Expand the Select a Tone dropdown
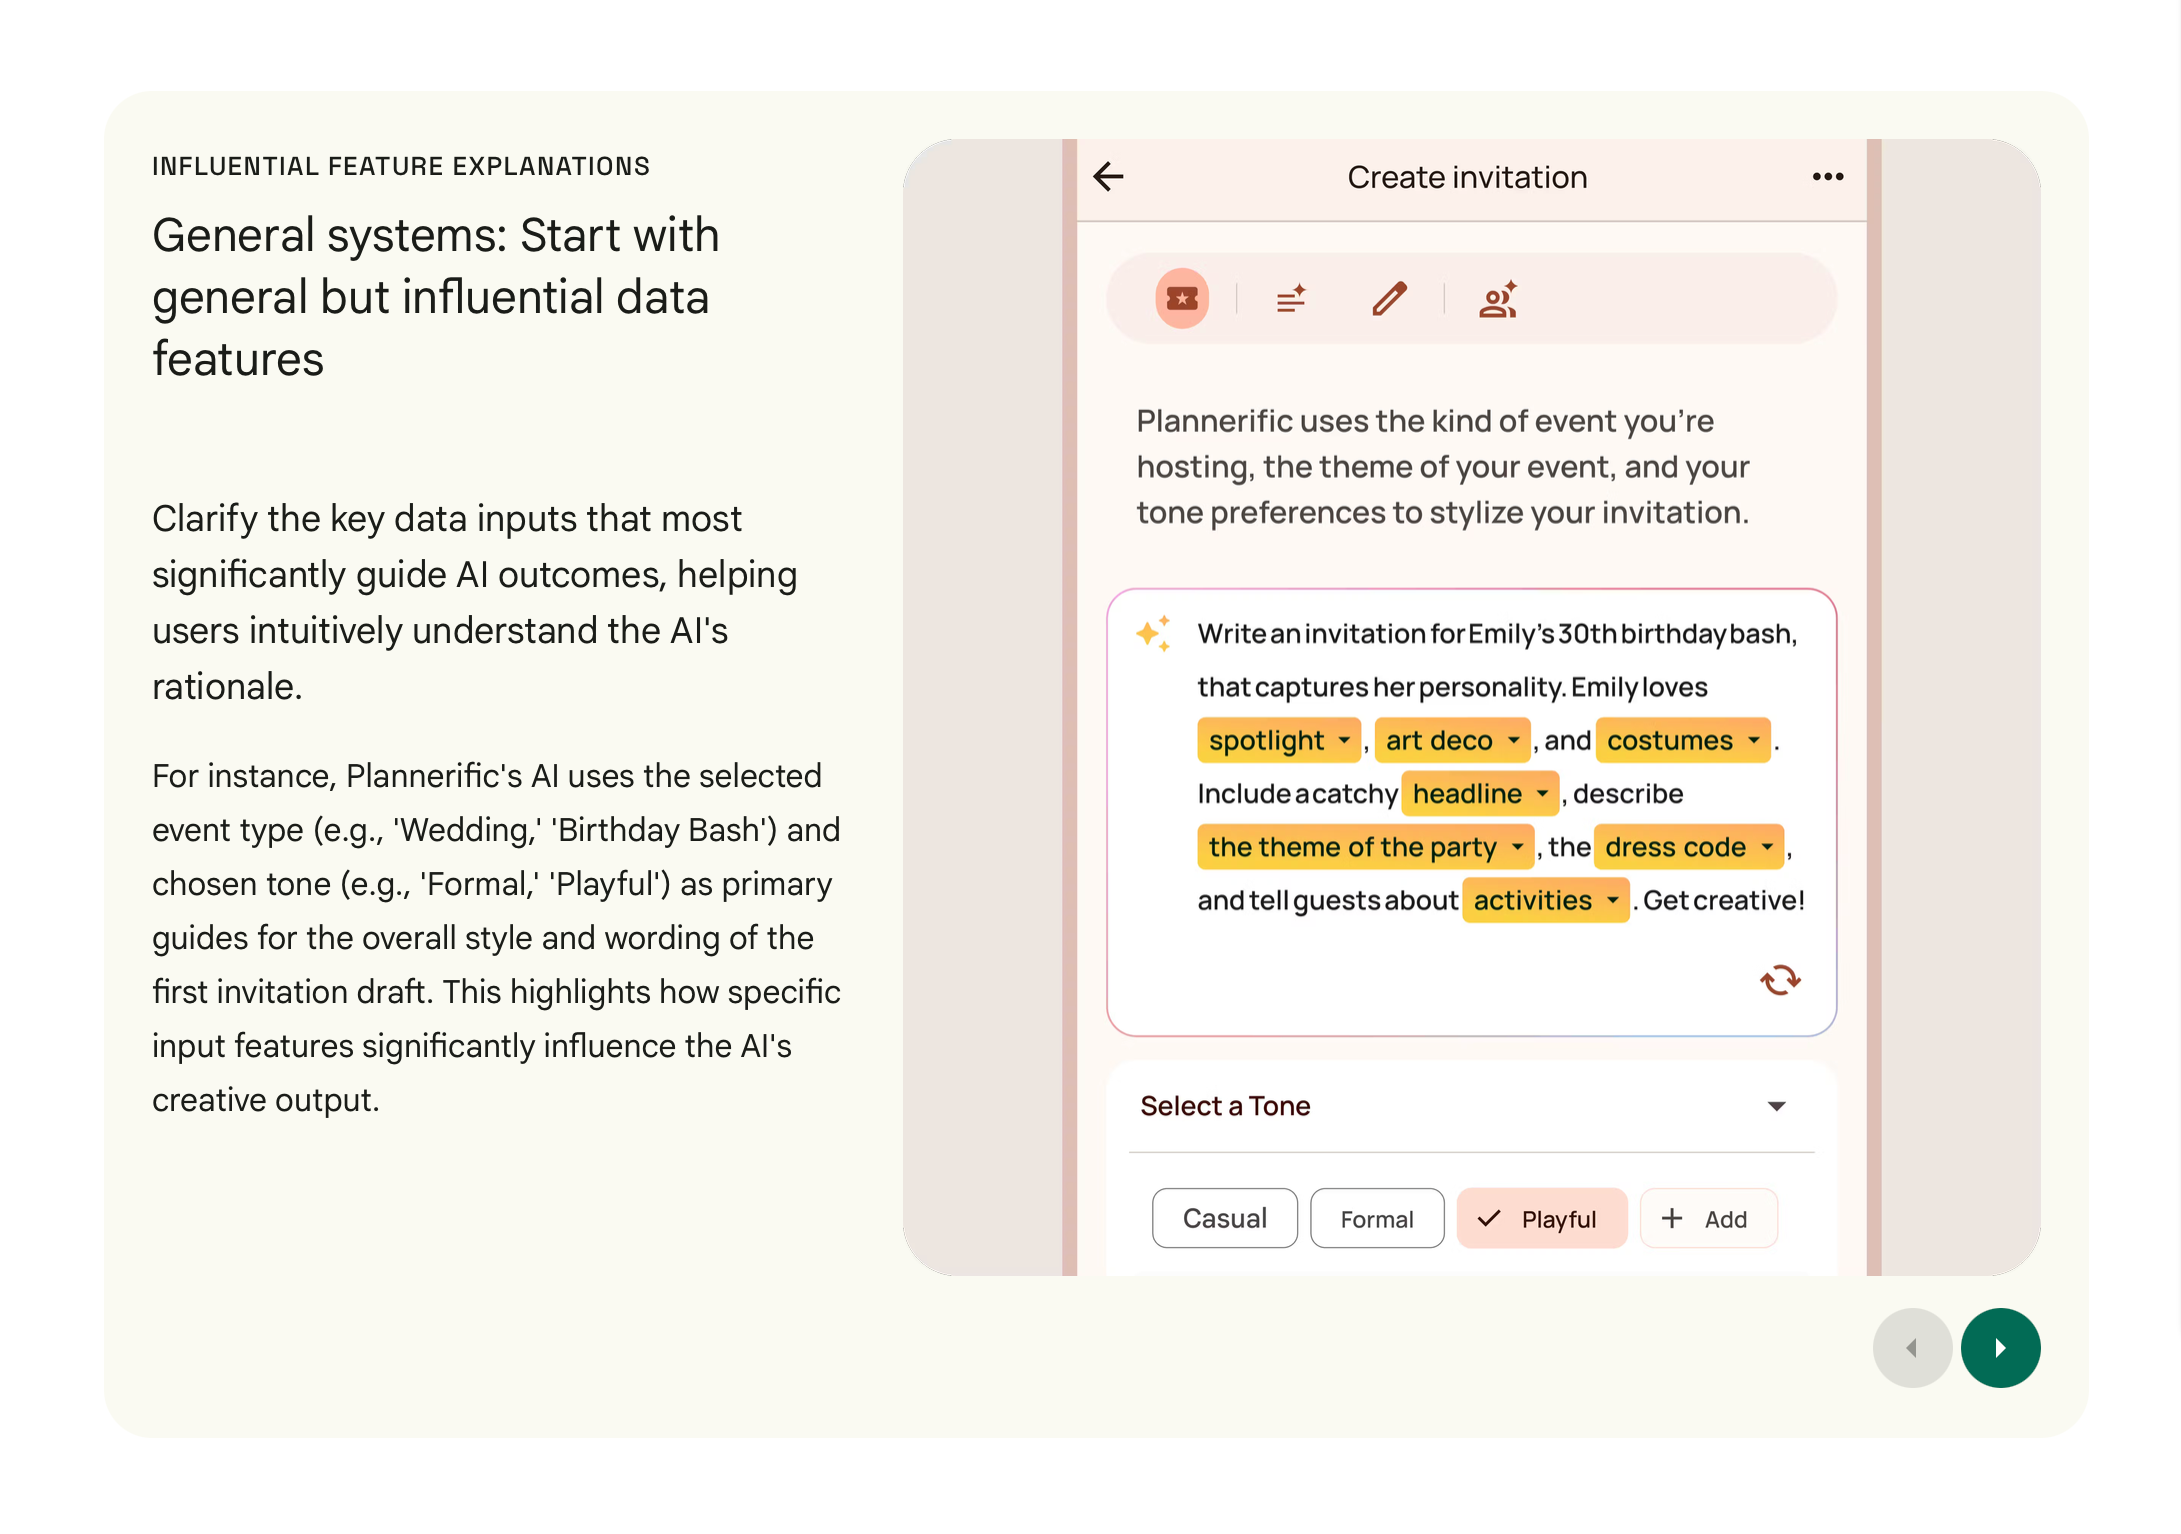 (x=1776, y=1106)
